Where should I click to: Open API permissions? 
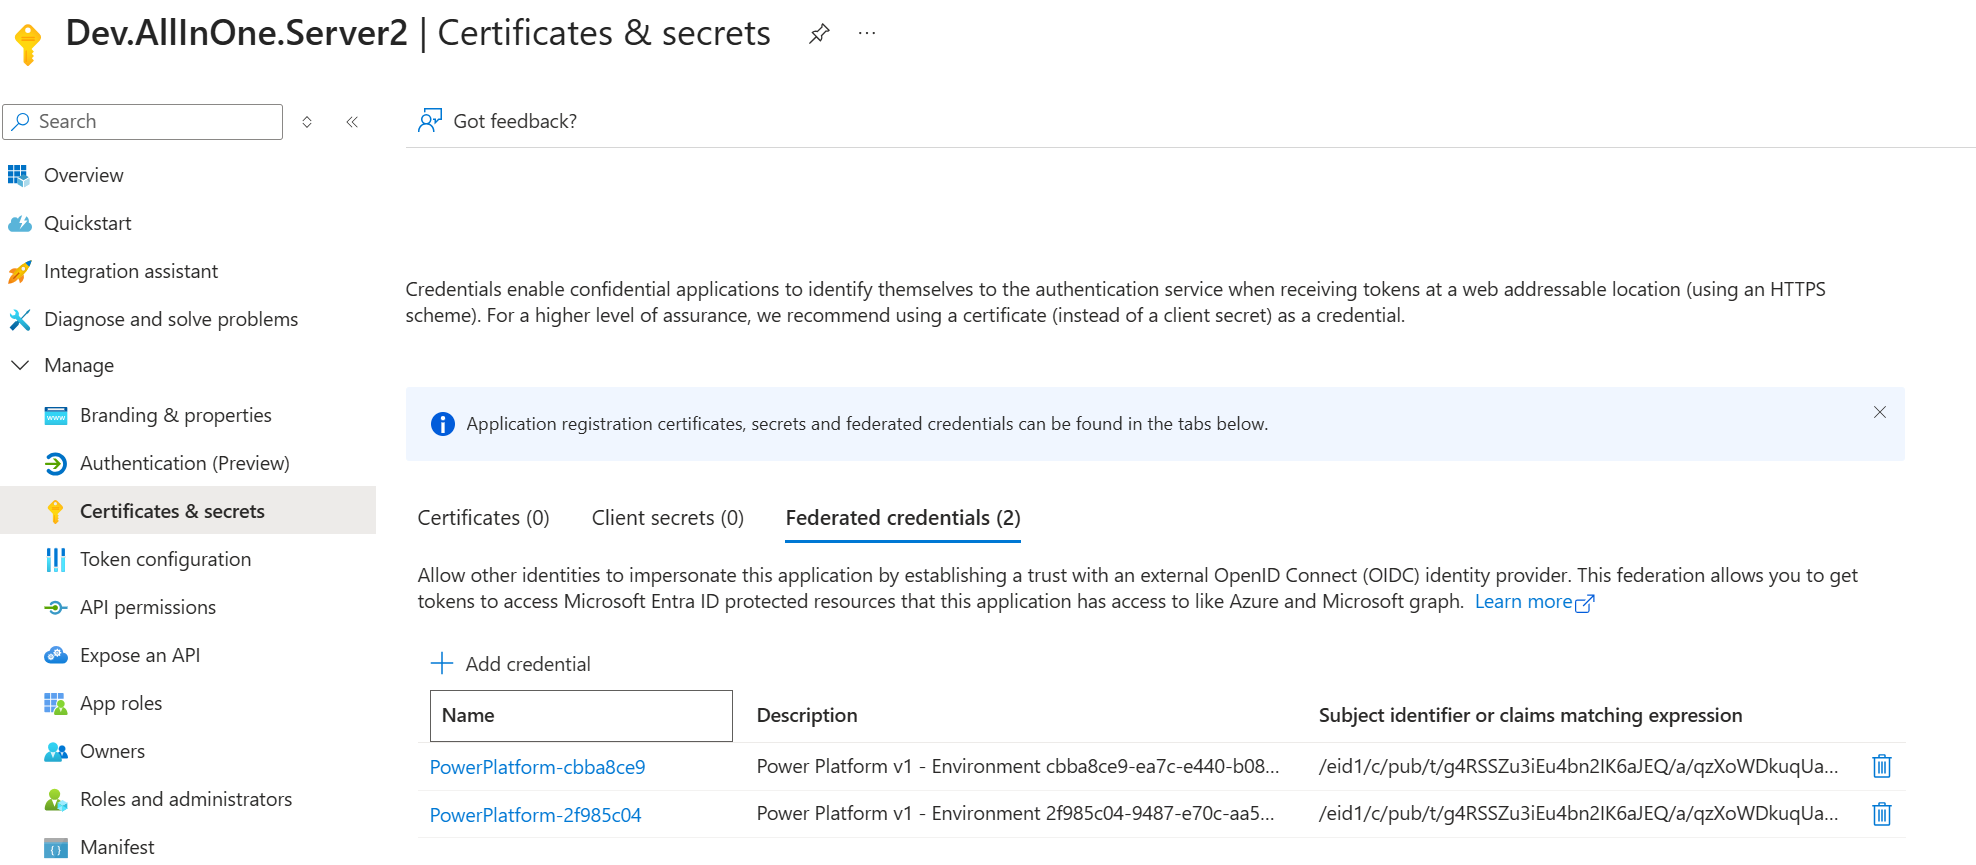[148, 607]
